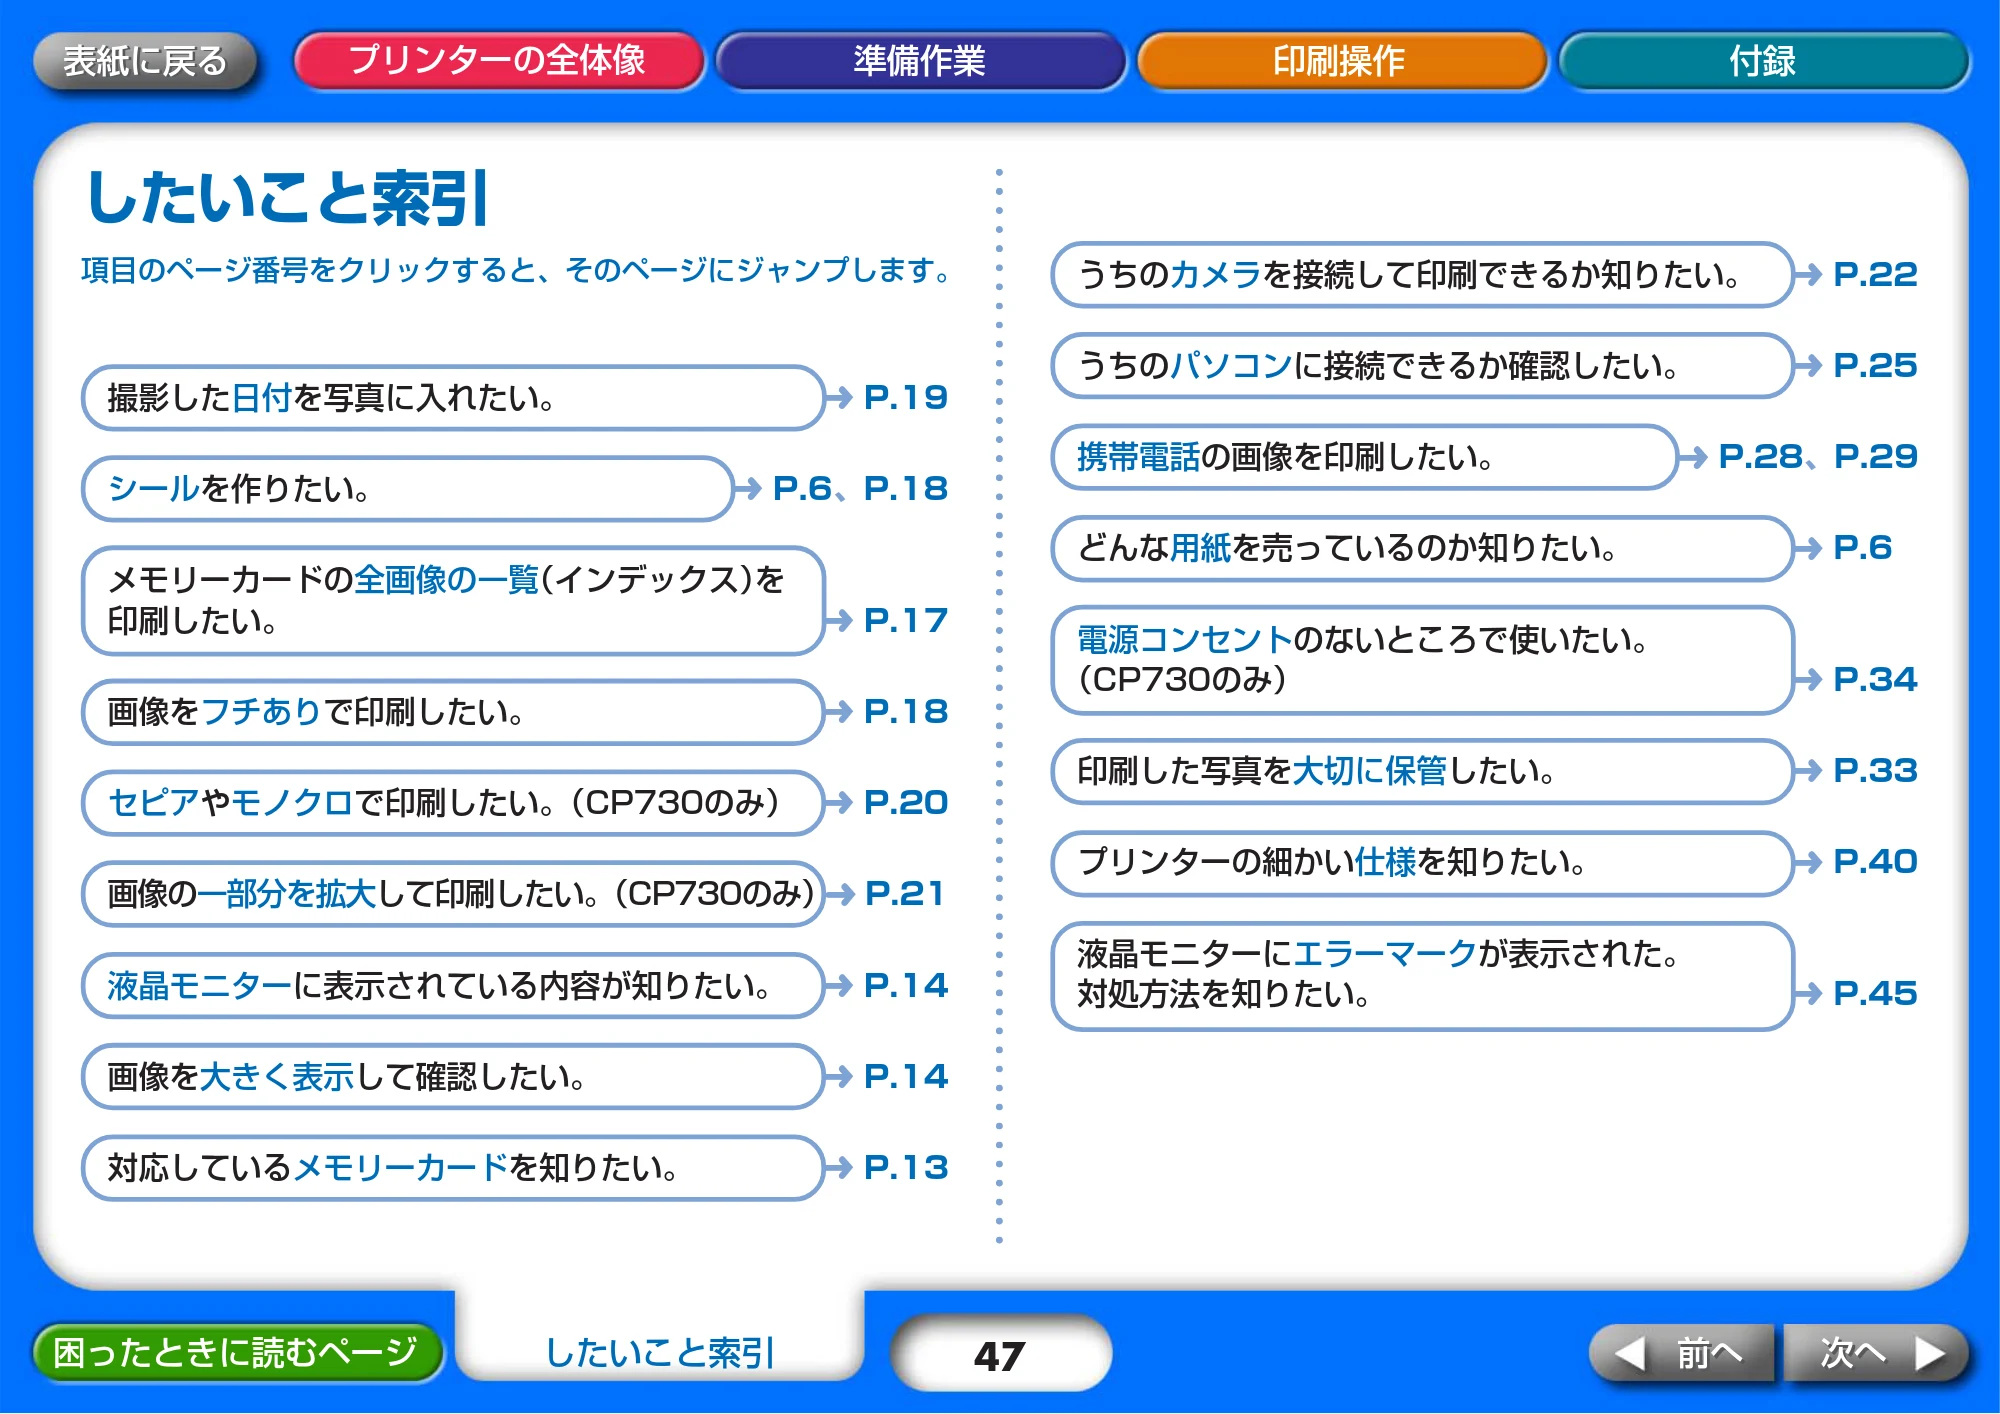Screen dimensions: 2000x1414
Task: Jump to P.13 for メモリーカード
Action: (905, 1167)
